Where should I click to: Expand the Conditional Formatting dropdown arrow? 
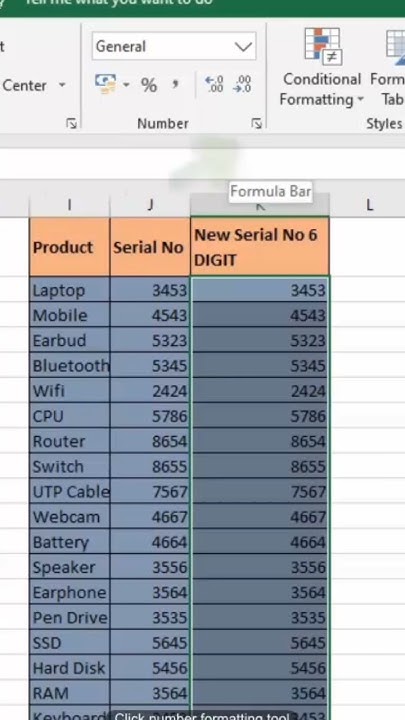tap(360, 99)
